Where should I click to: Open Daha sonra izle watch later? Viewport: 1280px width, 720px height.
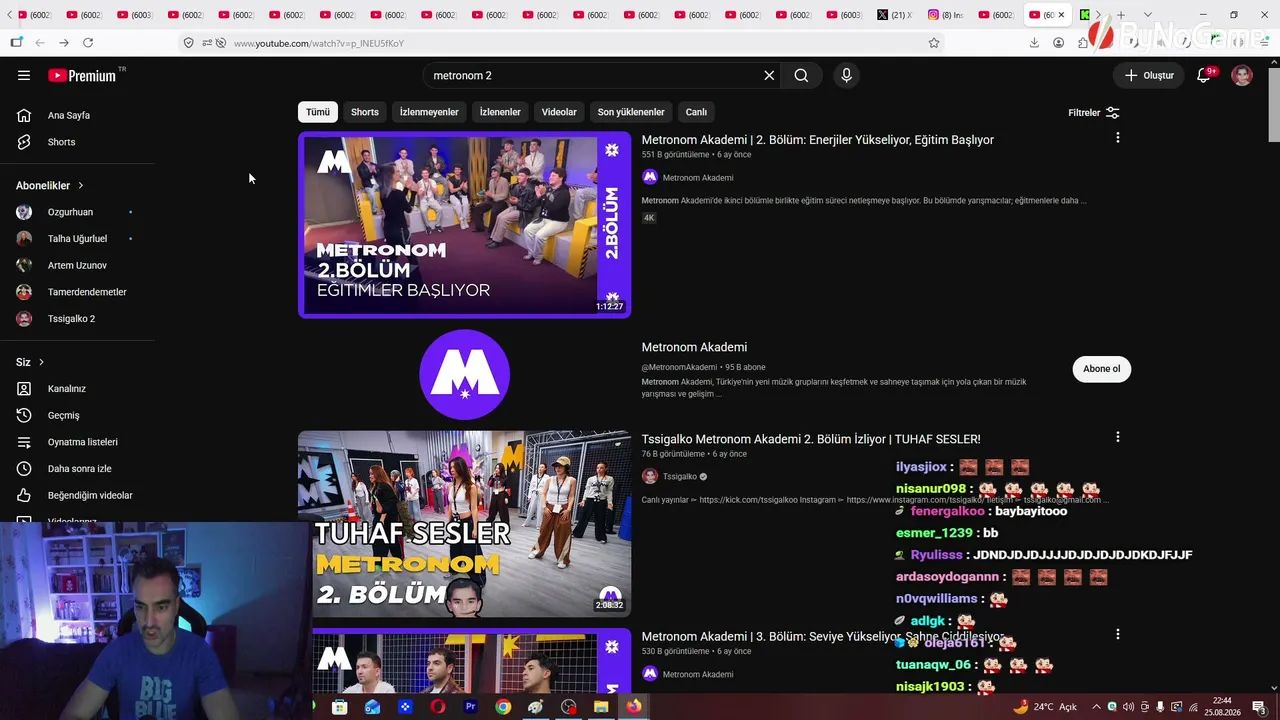79,469
